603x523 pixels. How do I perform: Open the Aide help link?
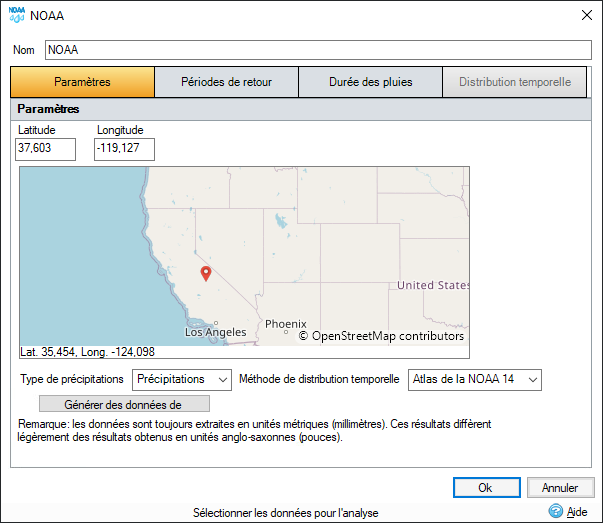(576, 512)
